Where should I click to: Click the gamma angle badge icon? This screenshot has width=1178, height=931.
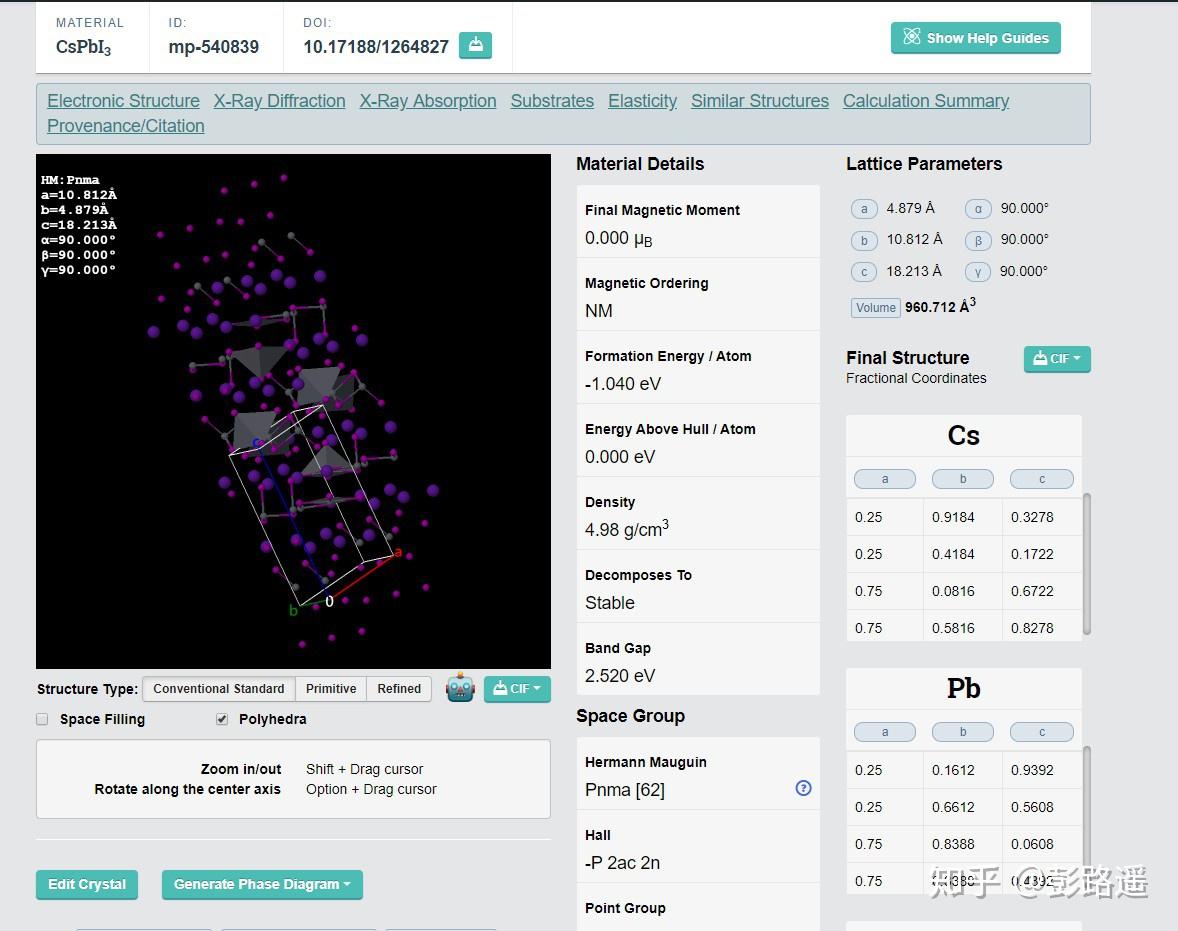977,272
